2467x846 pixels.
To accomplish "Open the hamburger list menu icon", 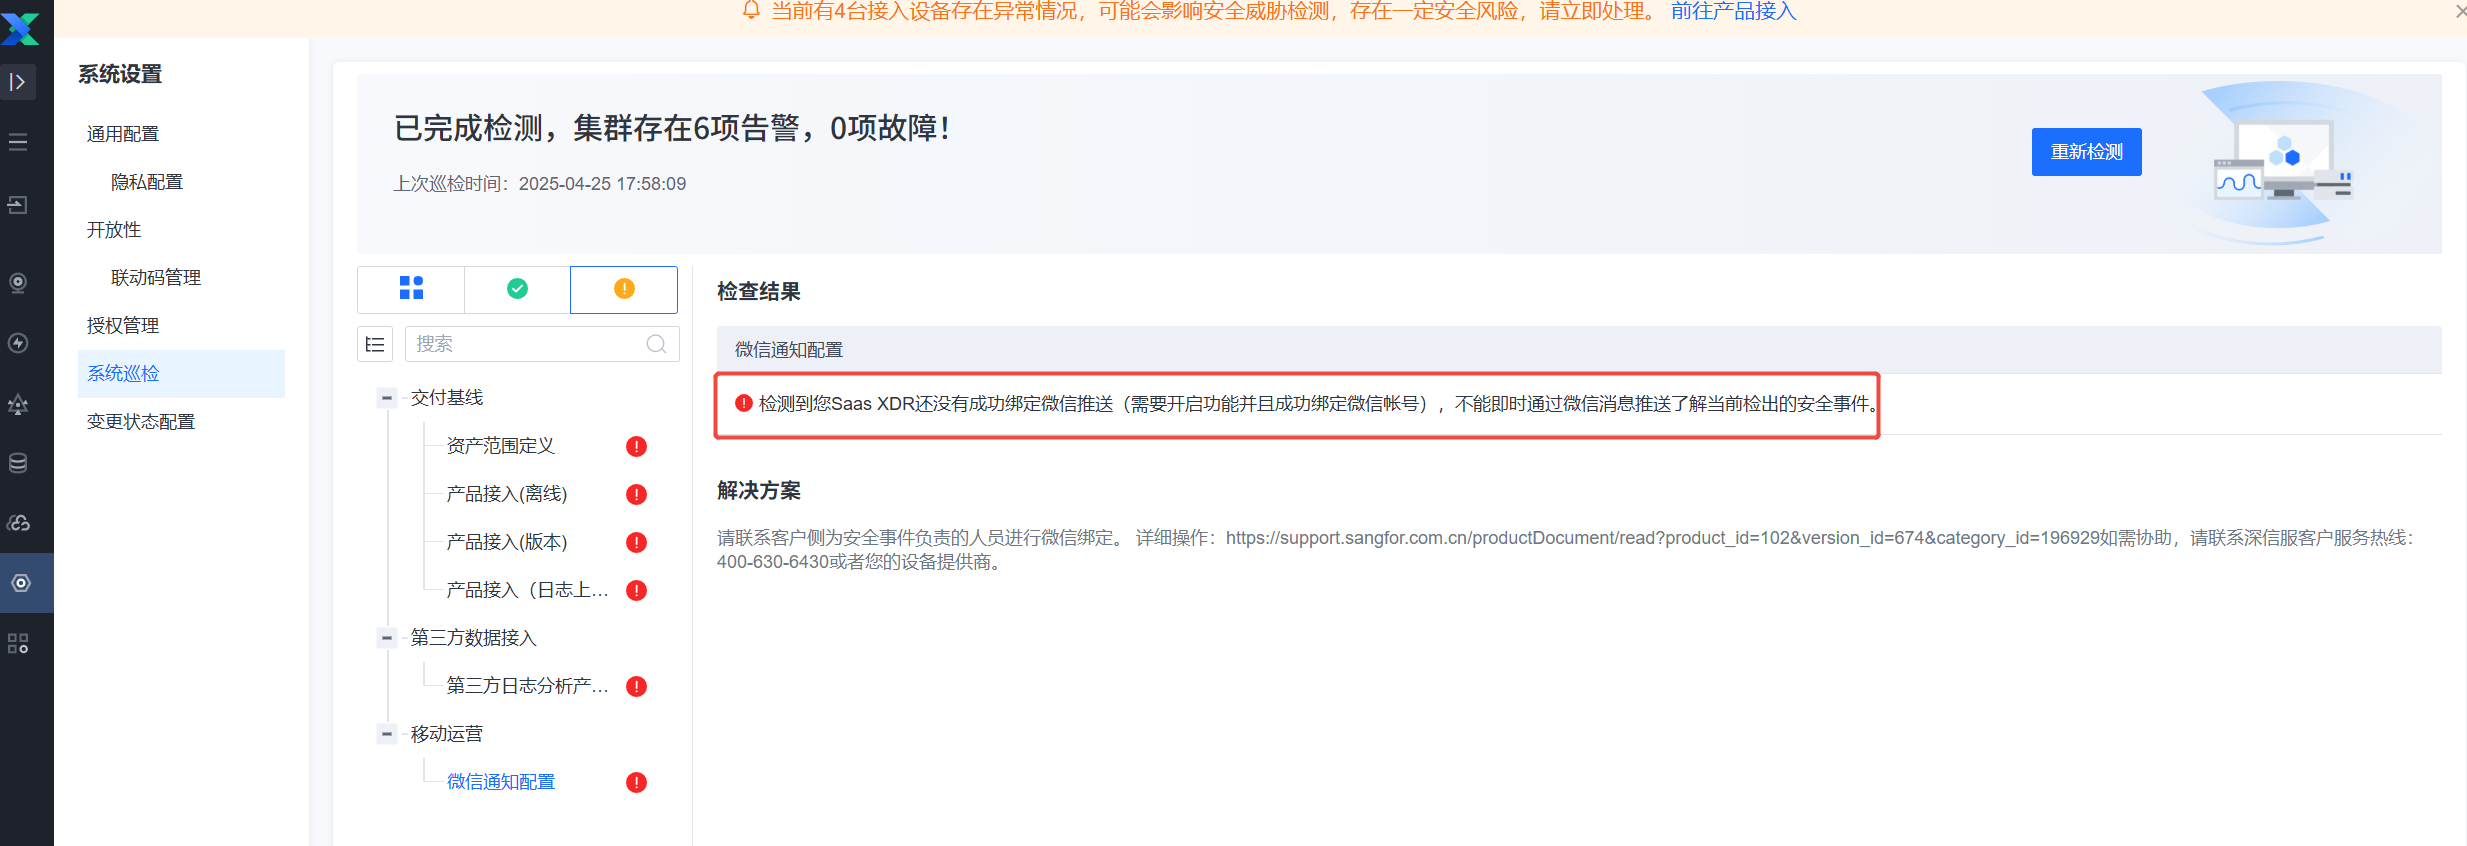I will click(x=18, y=142).
